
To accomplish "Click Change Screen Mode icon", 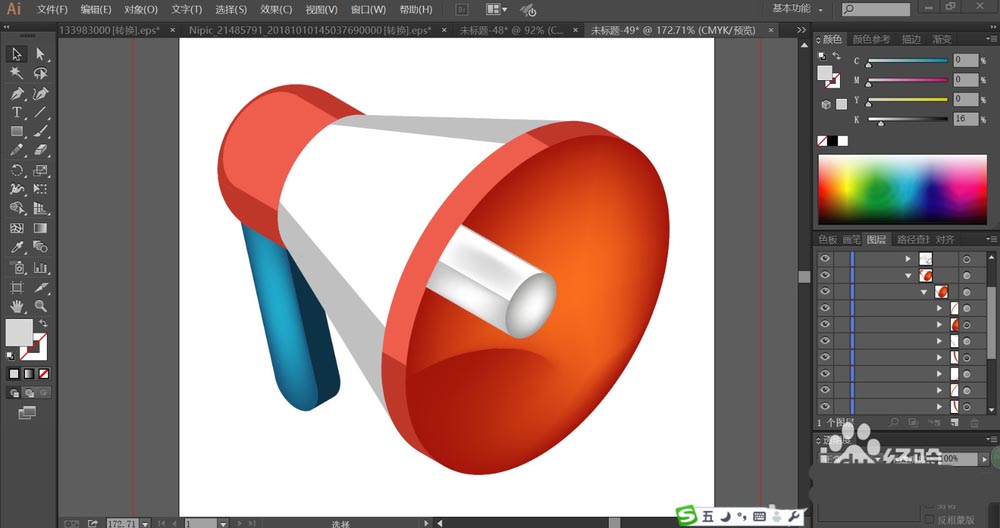I will pos(27,413).
